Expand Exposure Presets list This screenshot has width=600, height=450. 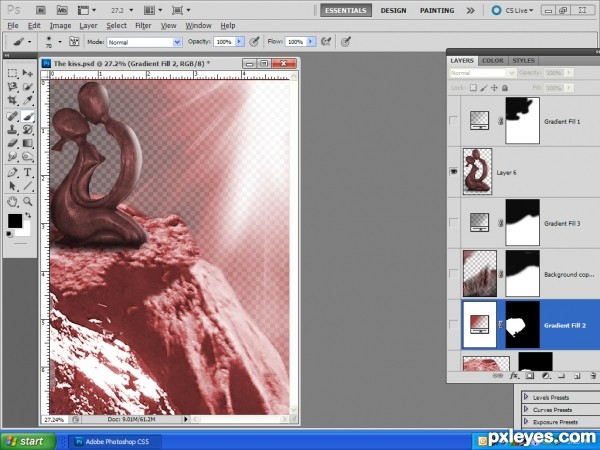pos(526,422)
